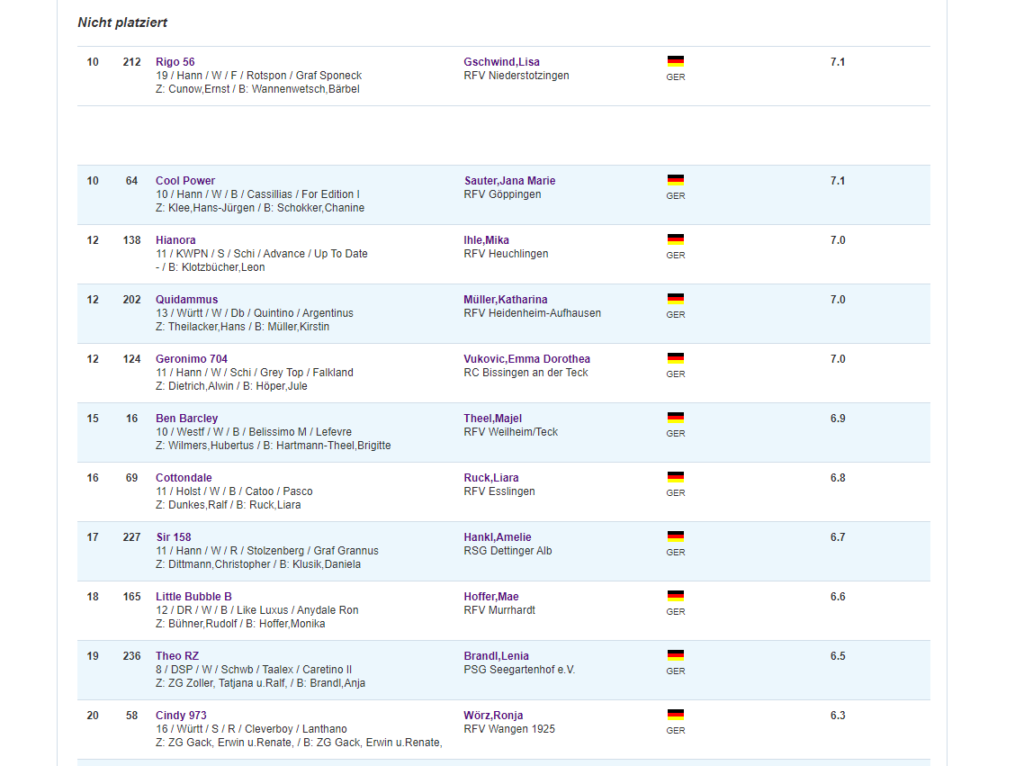This screenshot has height=766, width=1024.
Task: Select club text RFV Weilheim/Teck
Action: point(511,432)
